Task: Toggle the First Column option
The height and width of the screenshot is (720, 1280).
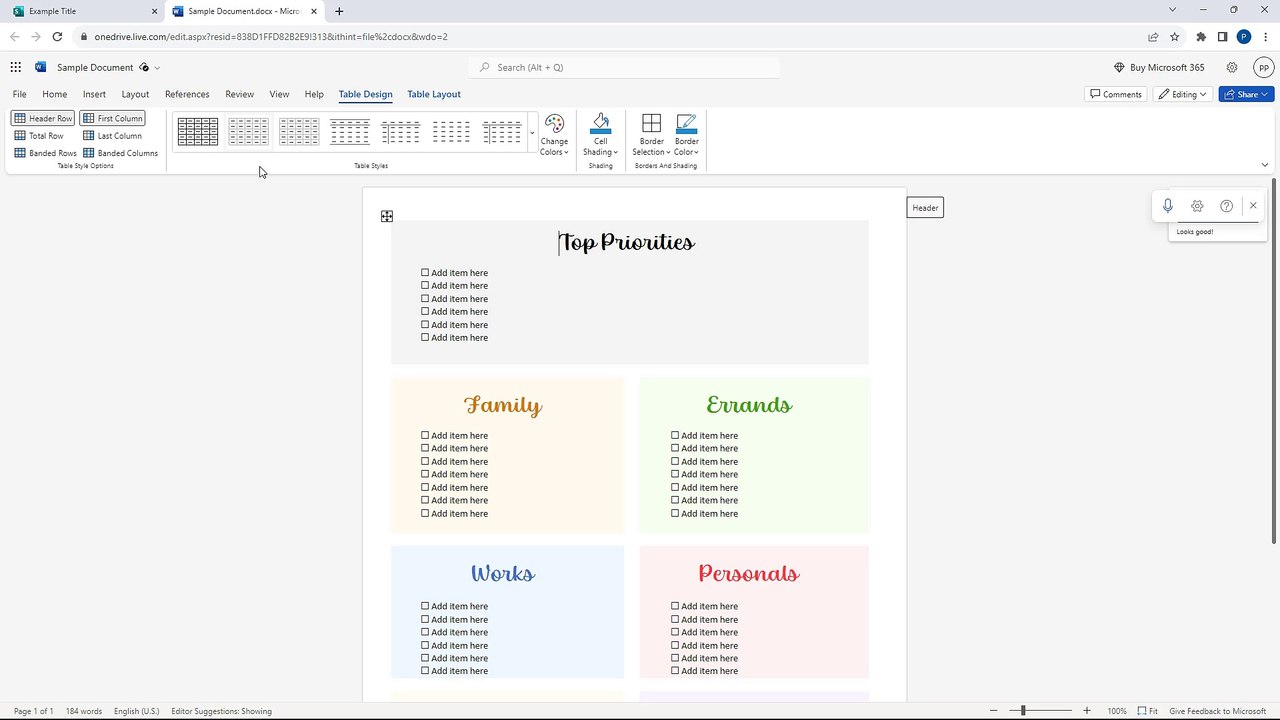Action: [x=112, y=118]
